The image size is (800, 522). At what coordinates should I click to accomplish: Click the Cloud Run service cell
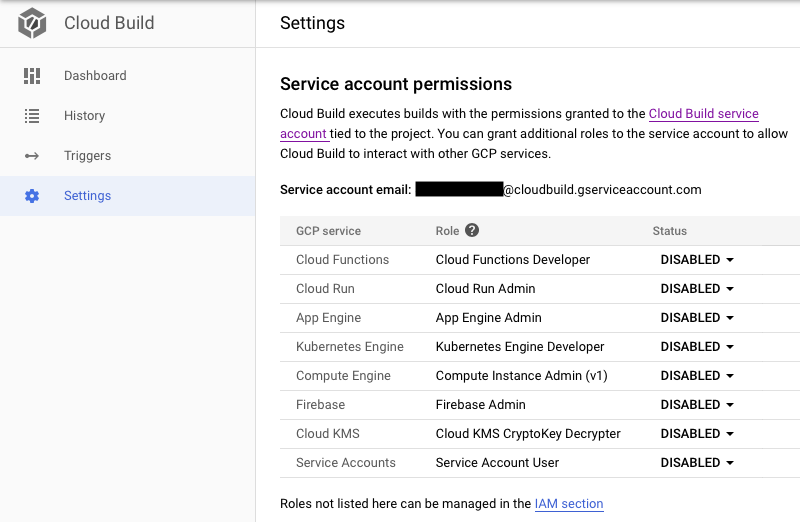point(325,289)
